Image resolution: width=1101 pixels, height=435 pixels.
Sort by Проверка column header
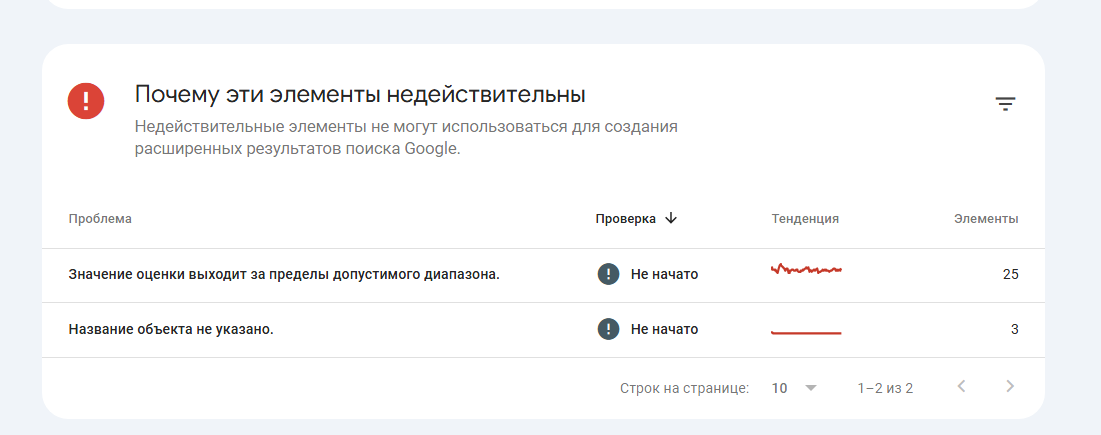(x=625, y=218)
